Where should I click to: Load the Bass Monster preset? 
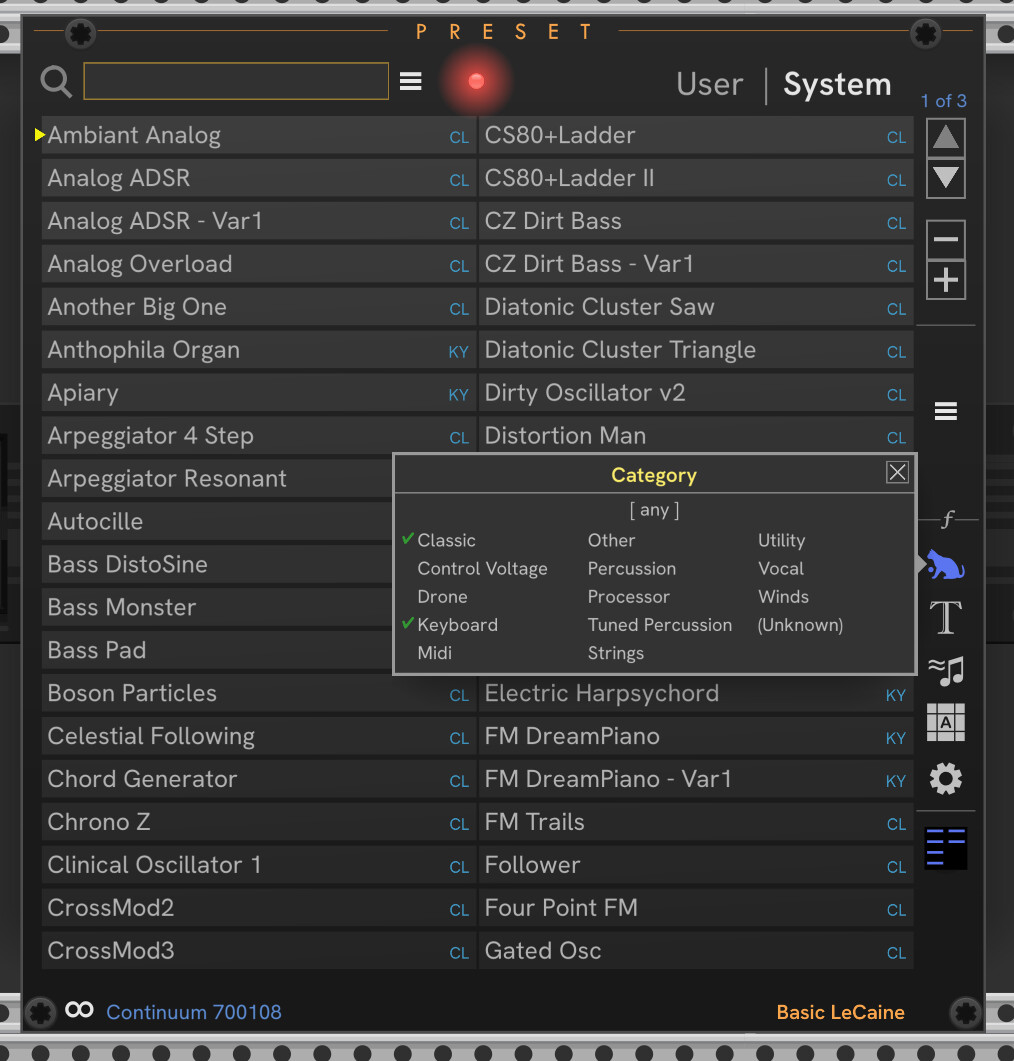[x=122, y=607]
